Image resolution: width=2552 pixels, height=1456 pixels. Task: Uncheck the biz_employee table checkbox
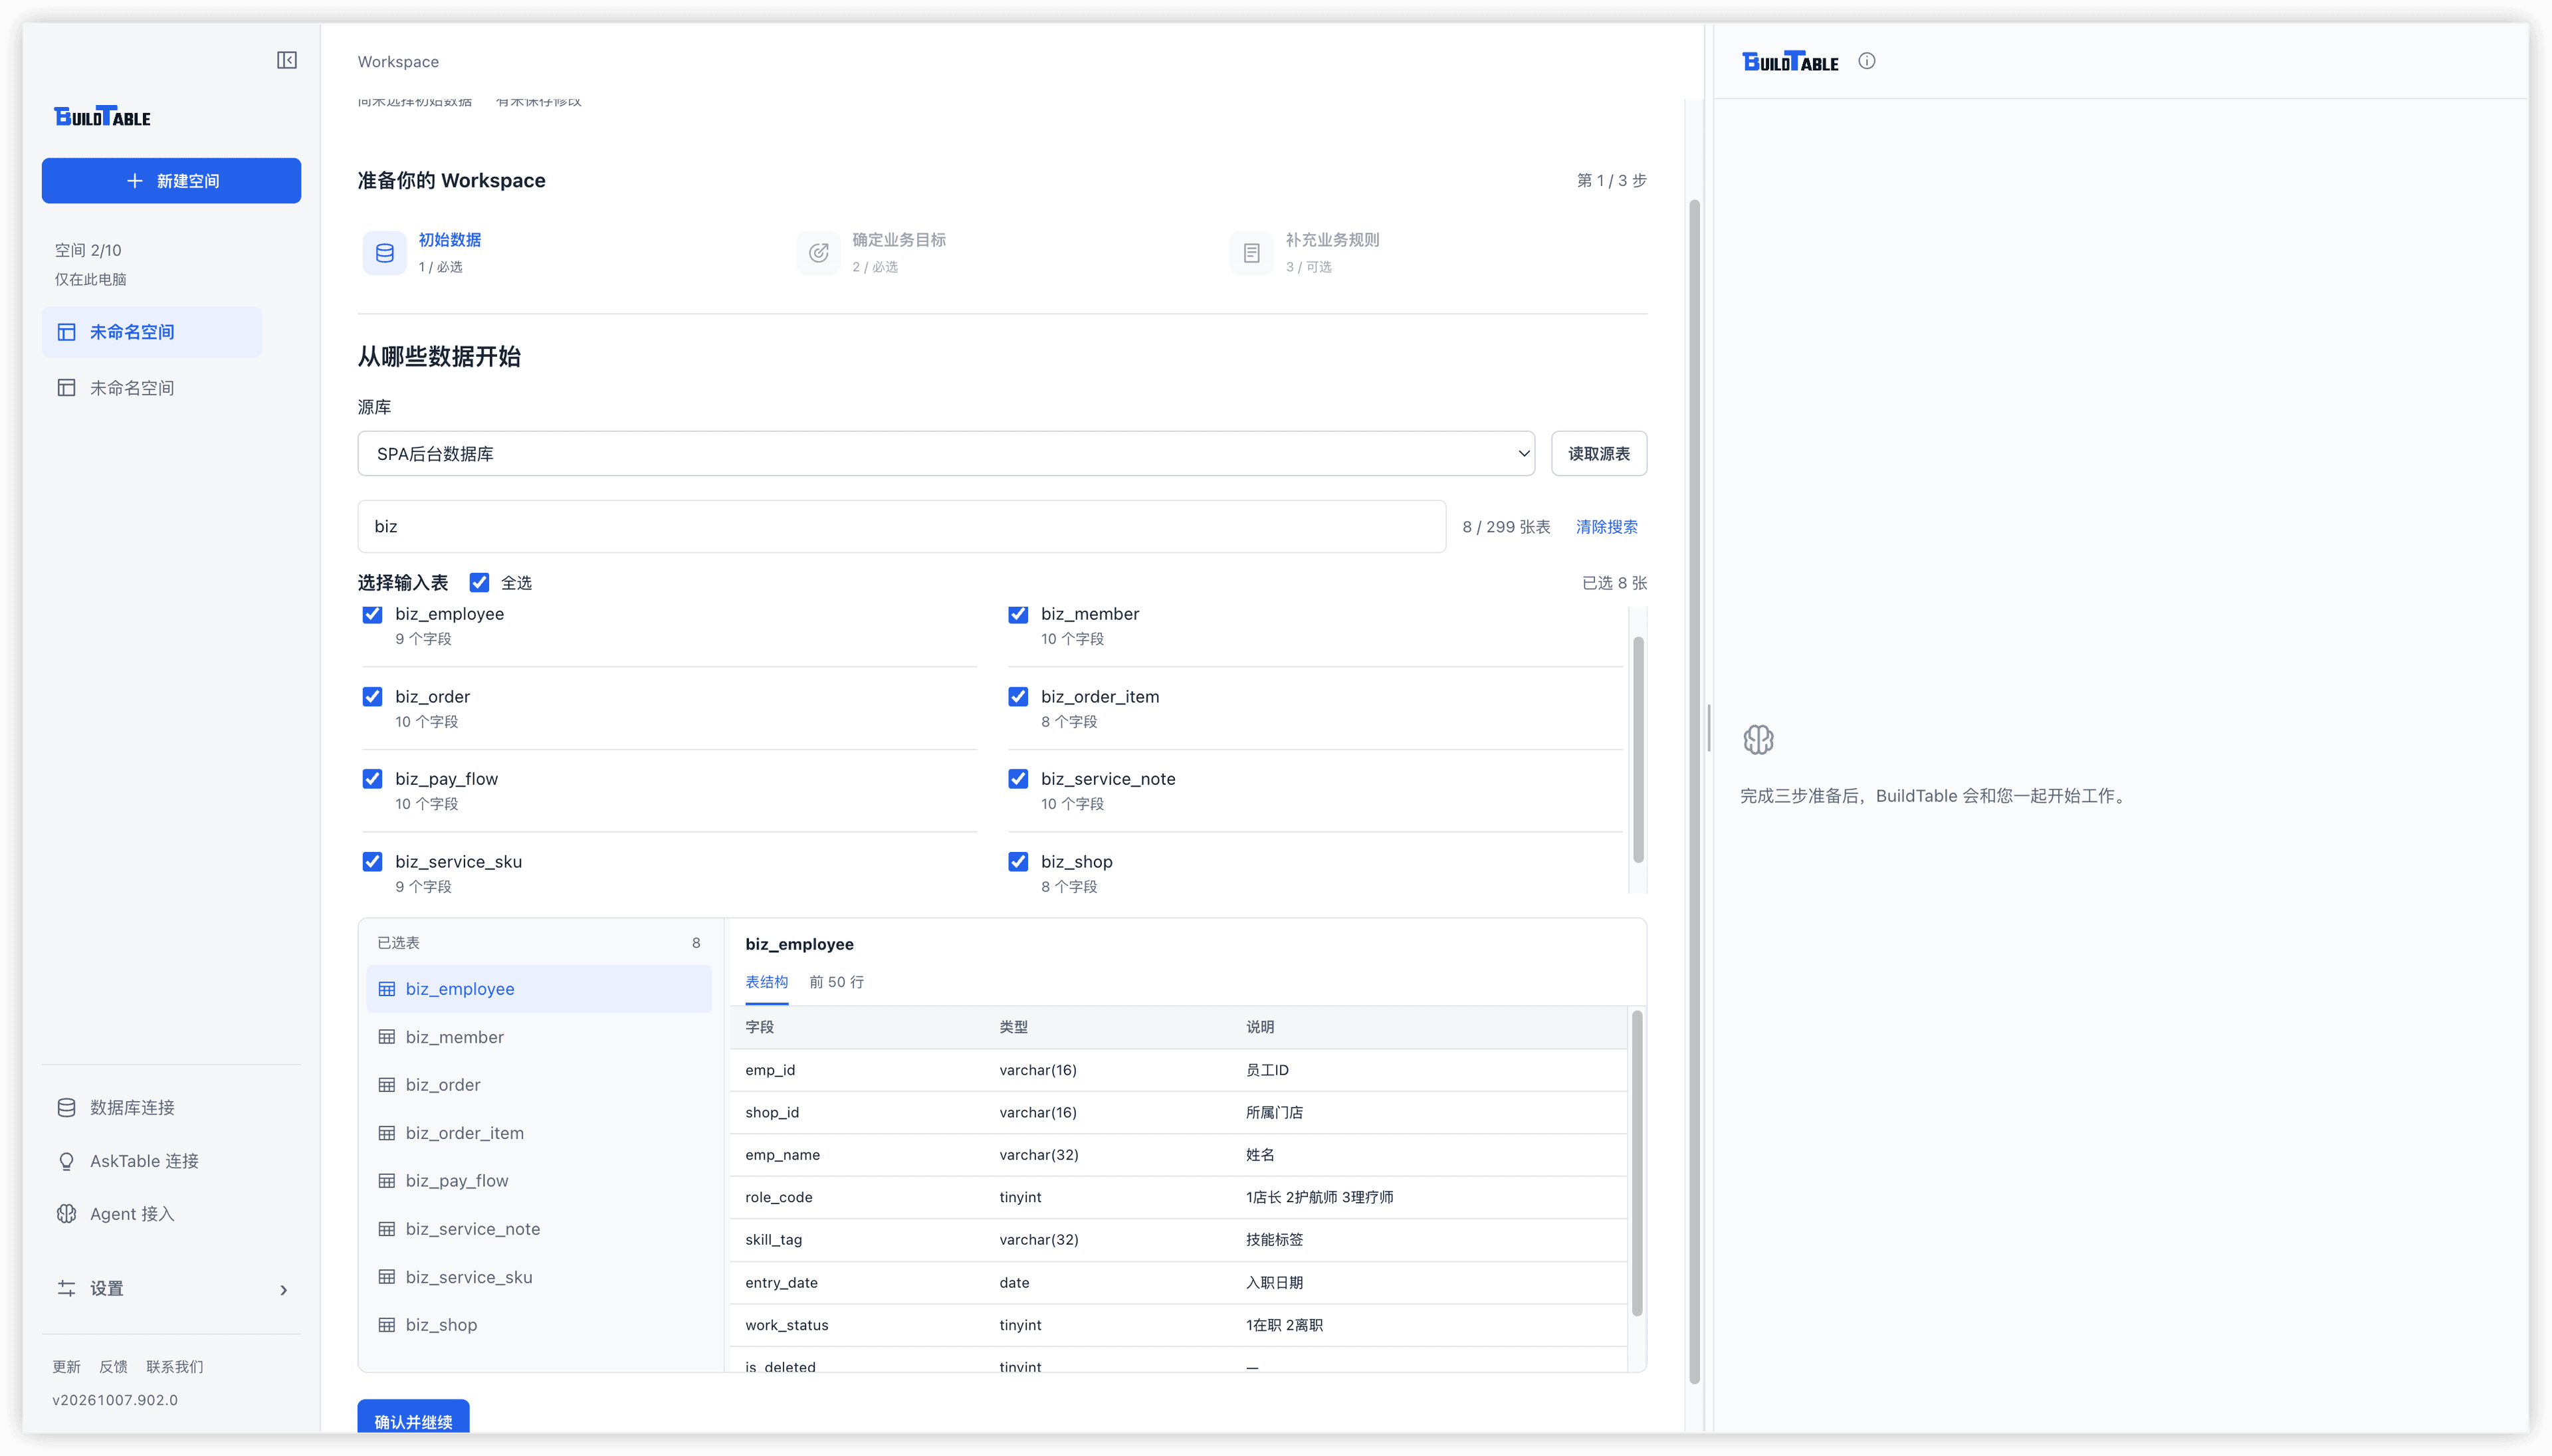coord(372,614)
